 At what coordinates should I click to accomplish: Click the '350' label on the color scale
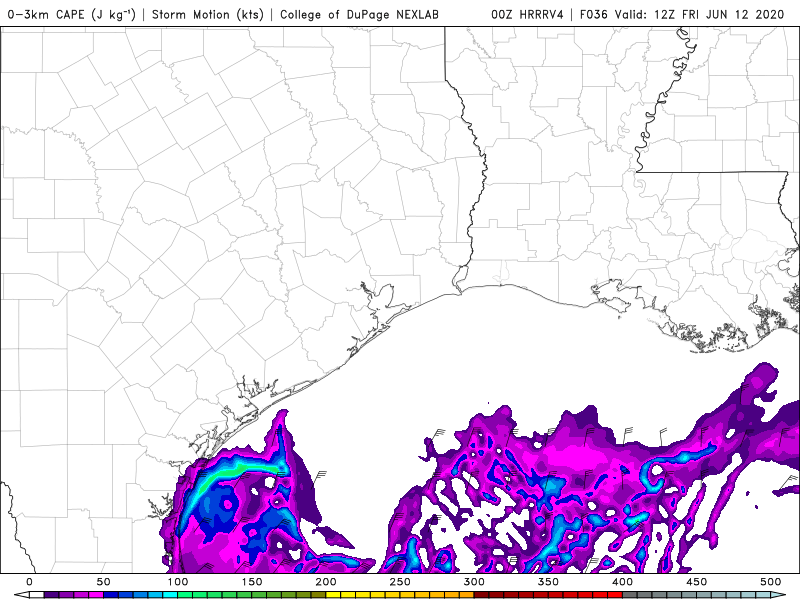[x=548, y=582]
